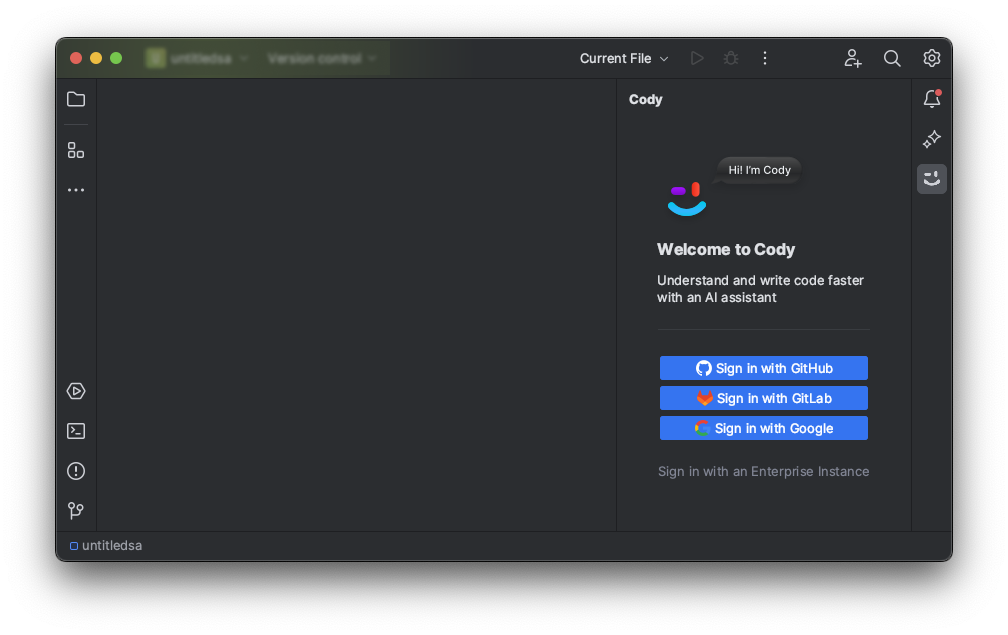Open Search Everywhere magnifier
The height and width of the screenshot is (635, 1008).
click(892, 58)
